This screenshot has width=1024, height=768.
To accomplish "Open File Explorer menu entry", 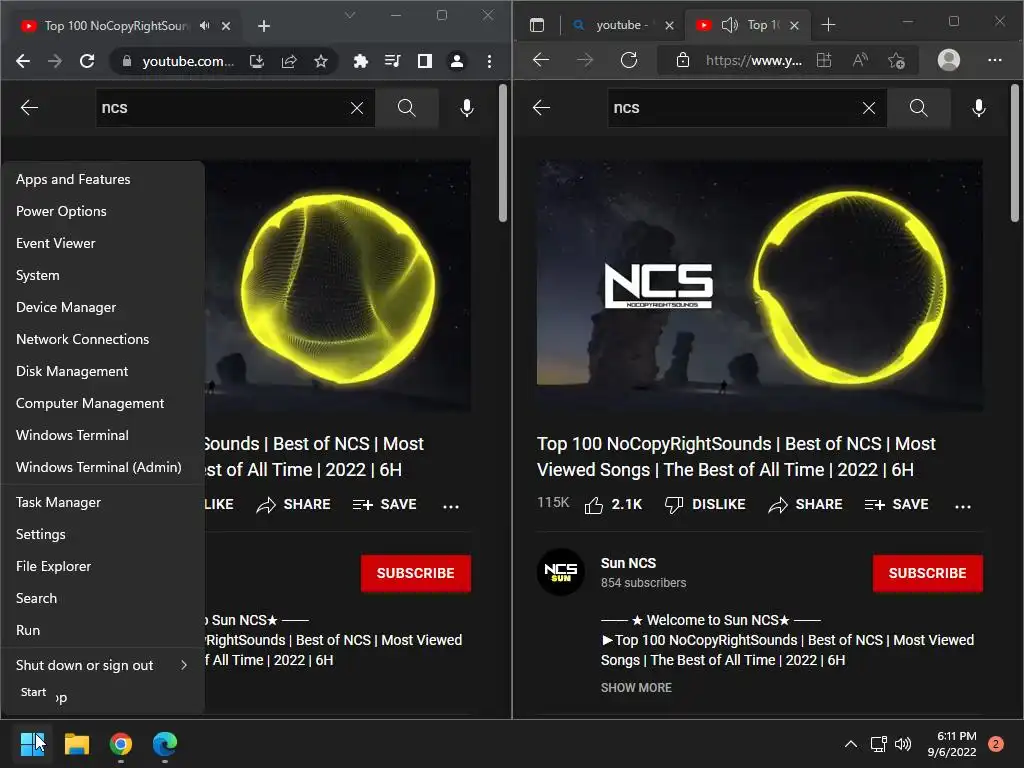I will click(x=103, y=566).
